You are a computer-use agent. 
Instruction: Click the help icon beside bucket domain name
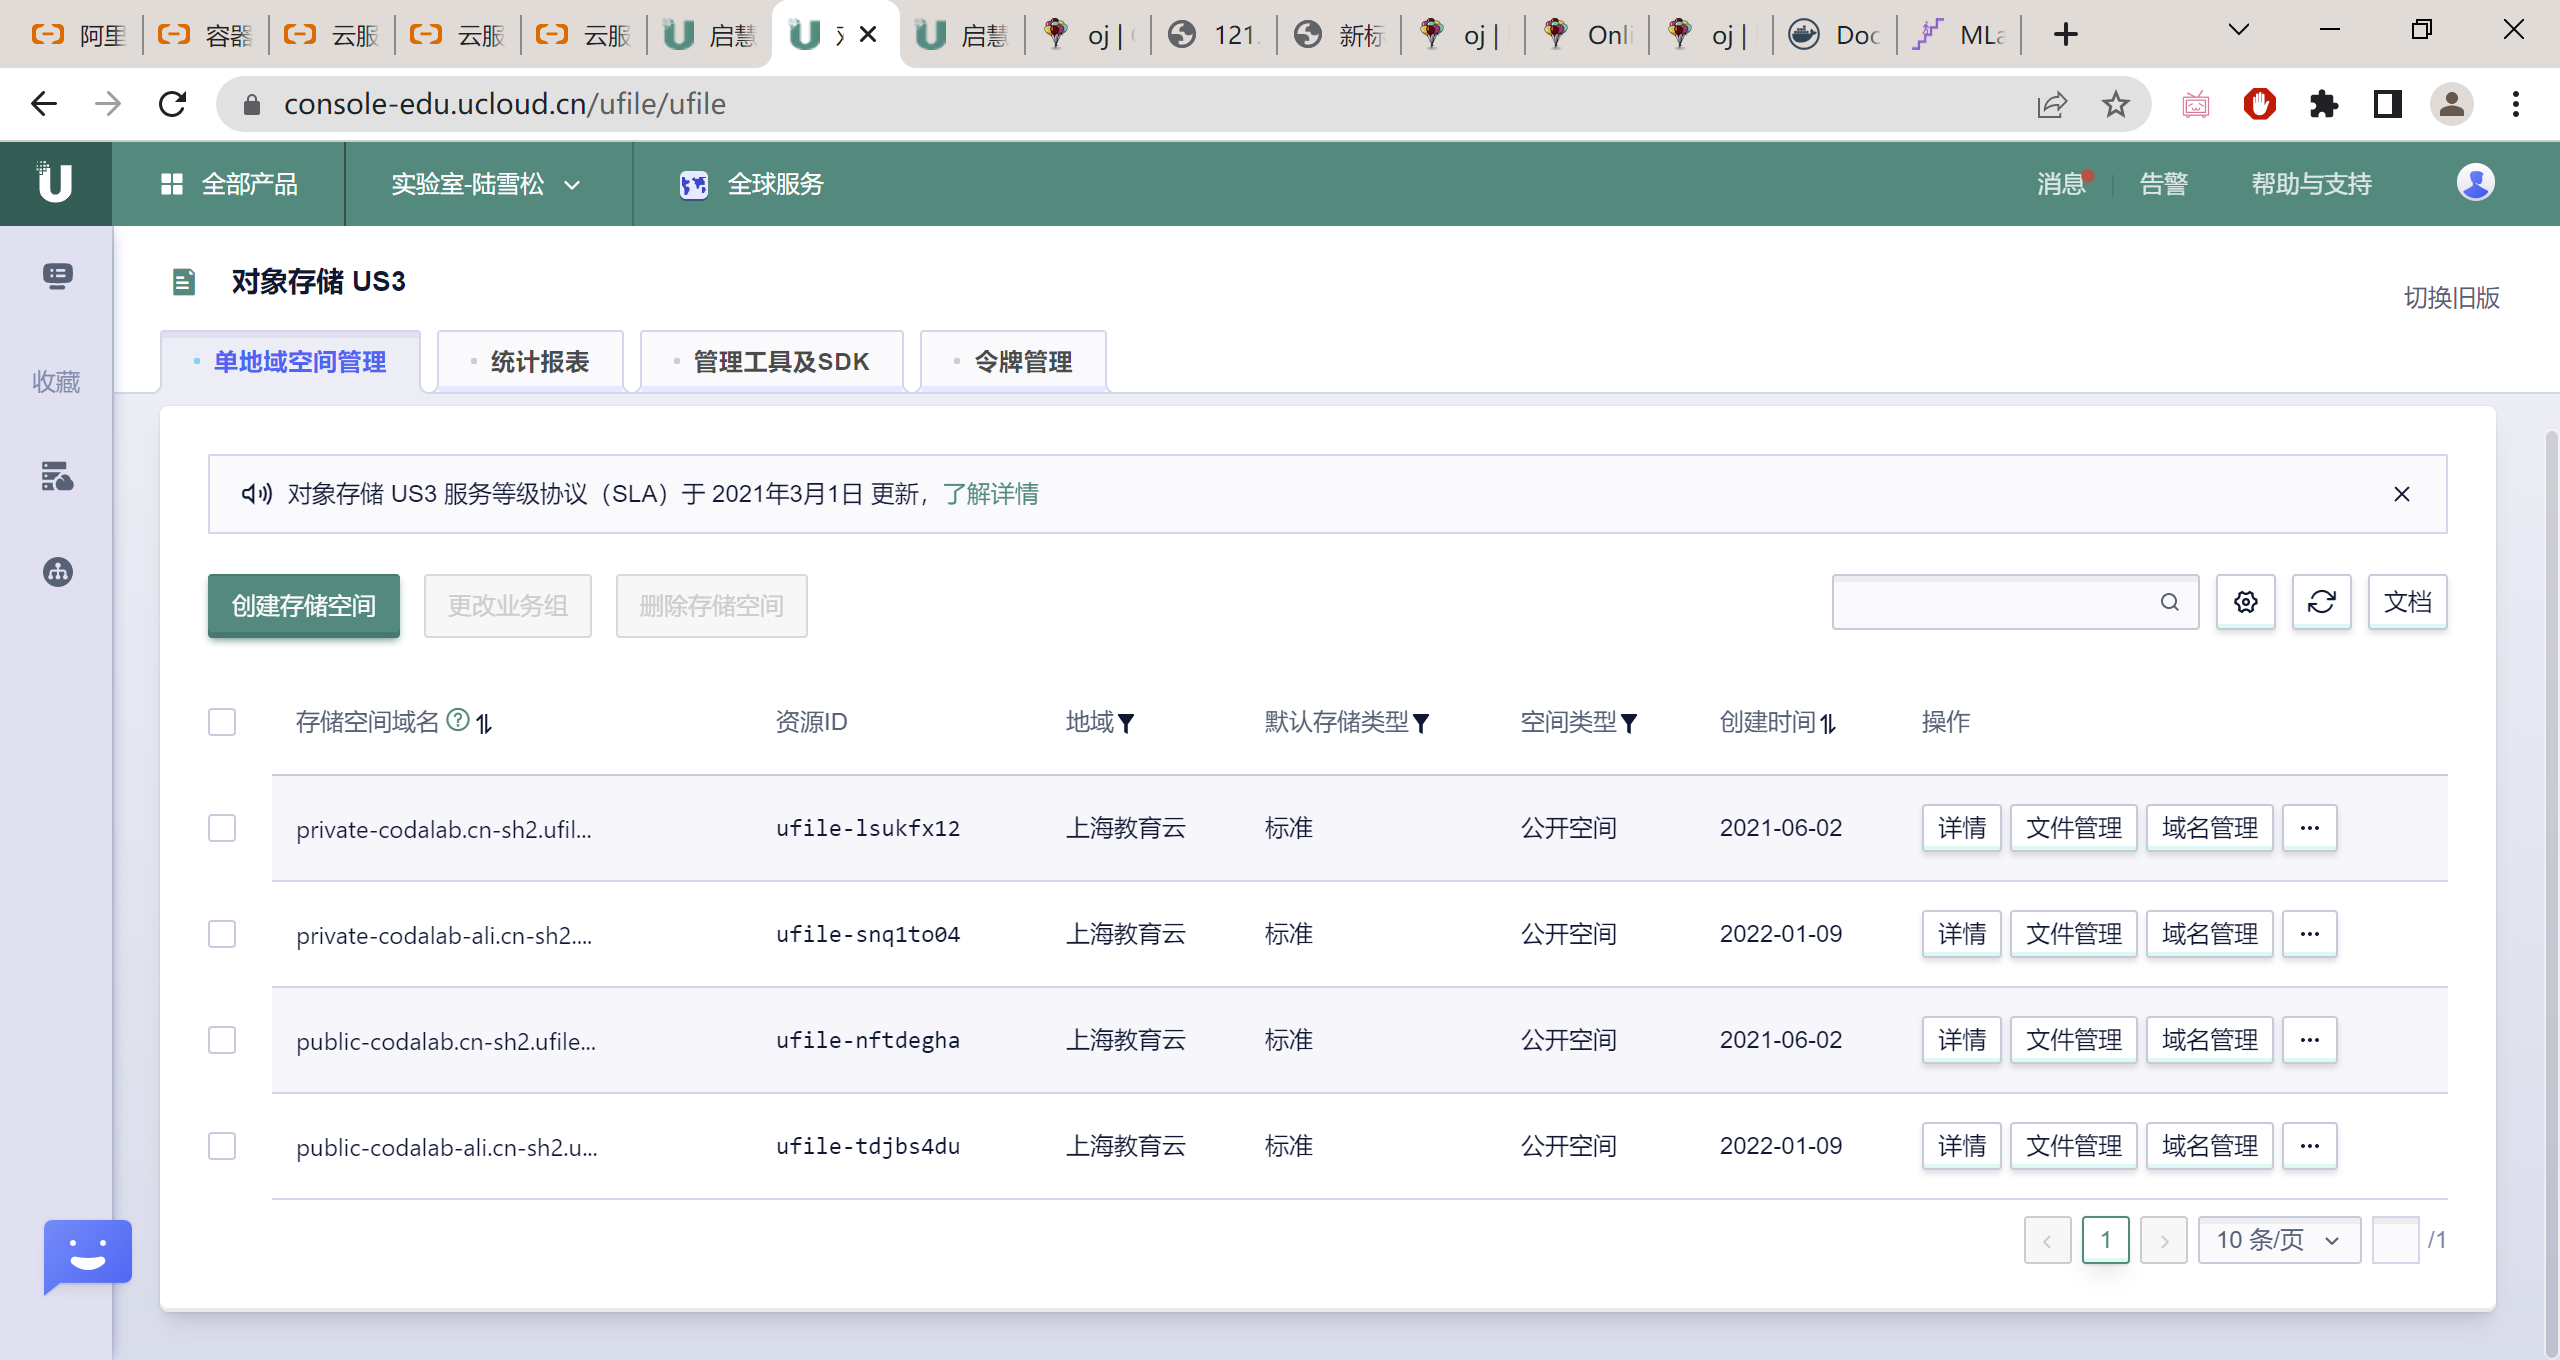pyautogui.click(x=457, y=720)
